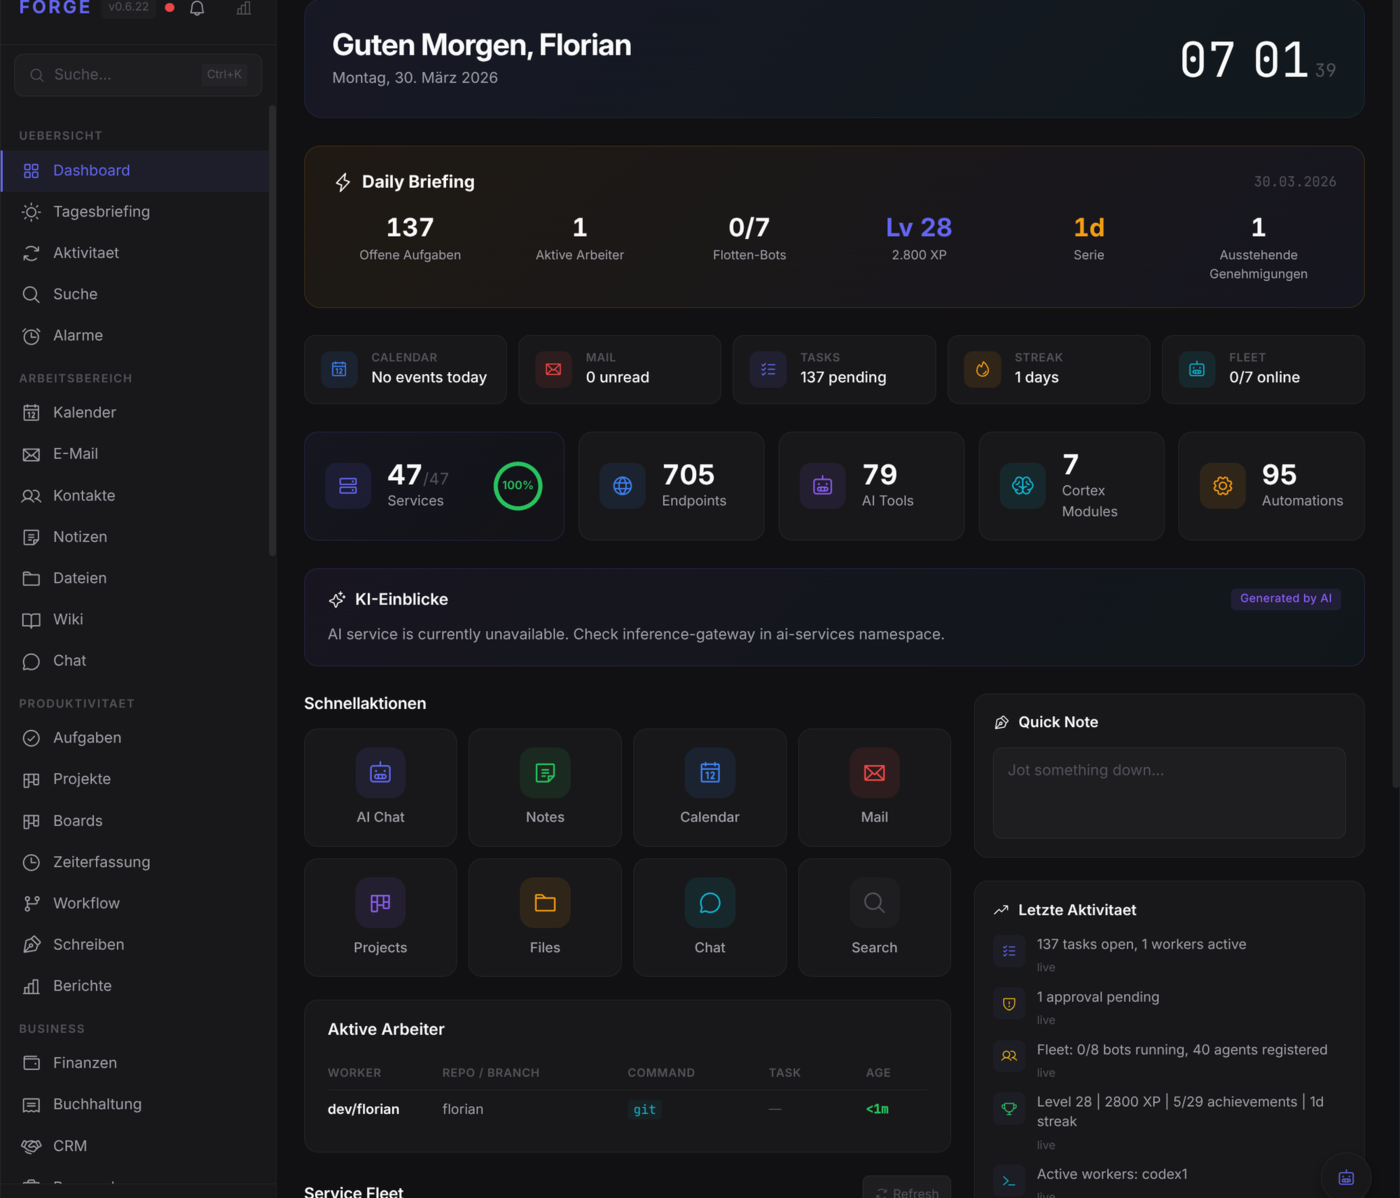Screen dimensions: 1400x1198
Task: Open the Mail quick action
Action: click(x=874, y=787)
